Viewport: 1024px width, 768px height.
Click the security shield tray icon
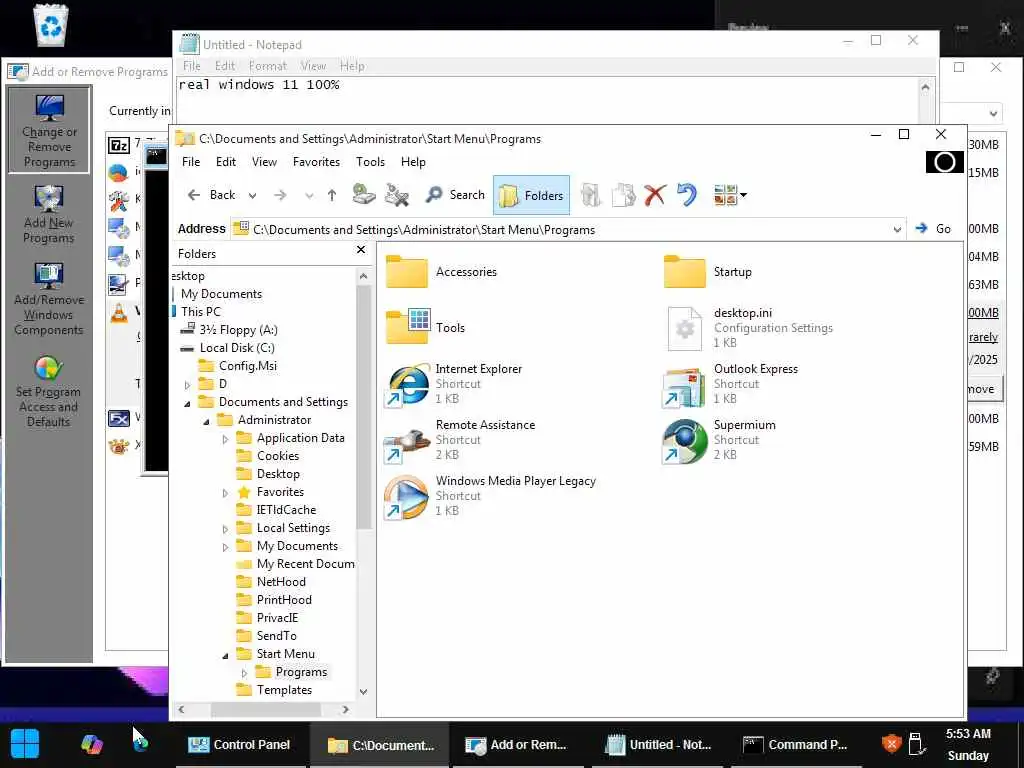(891, 744)
